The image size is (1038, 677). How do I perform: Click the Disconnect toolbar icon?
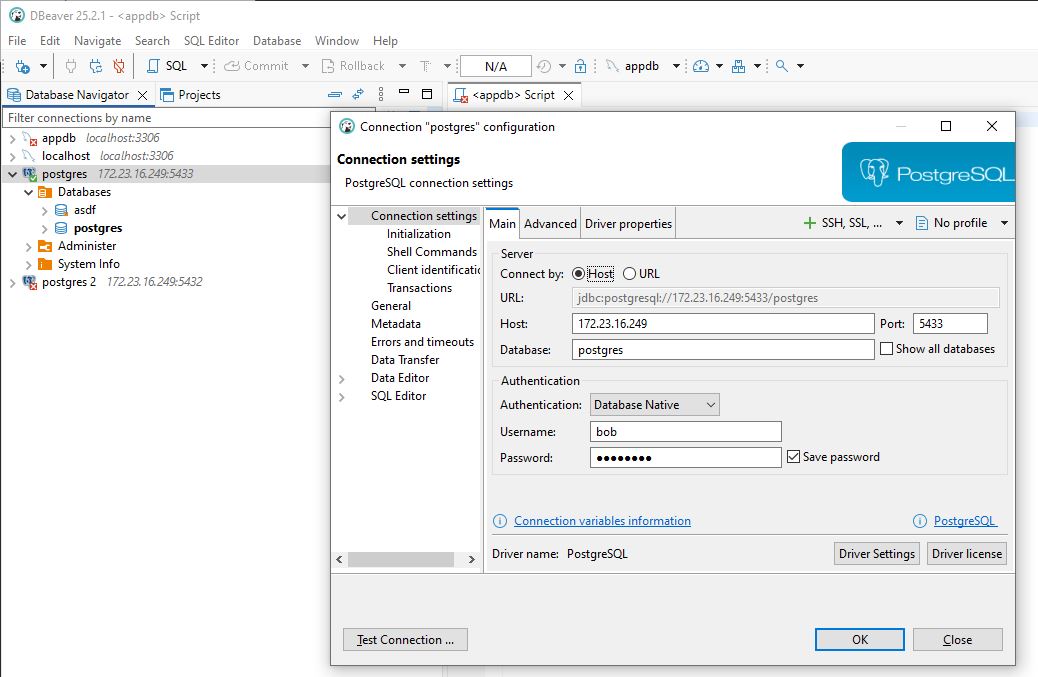(119, 66)
